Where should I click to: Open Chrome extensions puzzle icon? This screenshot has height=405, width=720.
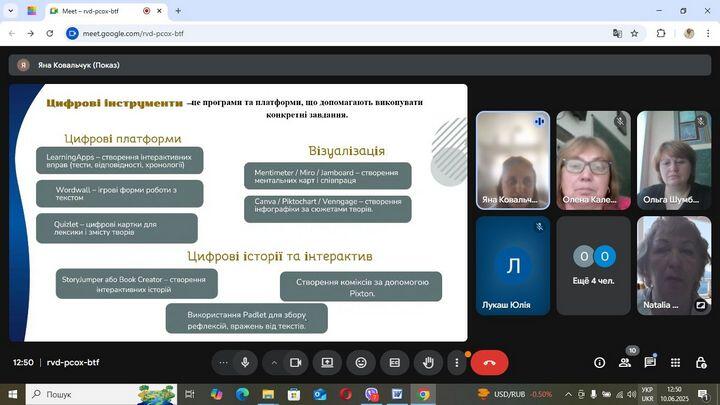pos(661,34)
